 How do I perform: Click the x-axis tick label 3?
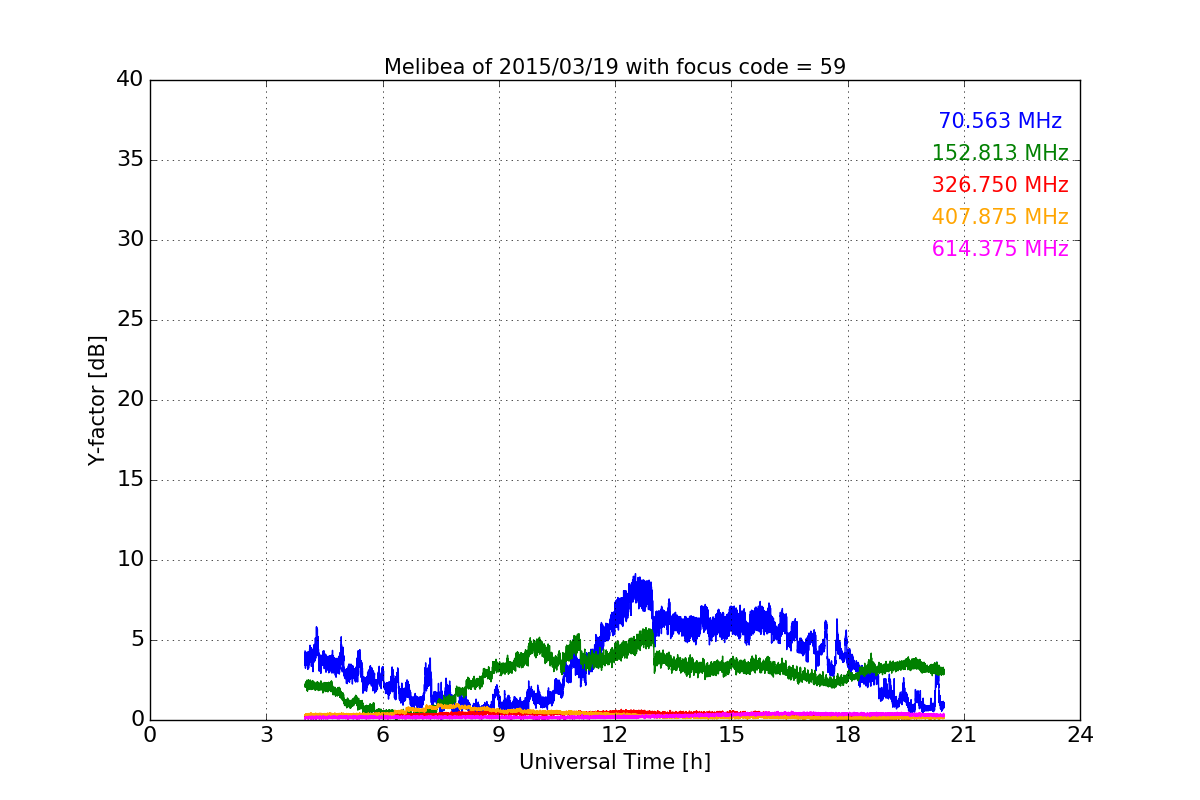(x=266, y=734)
